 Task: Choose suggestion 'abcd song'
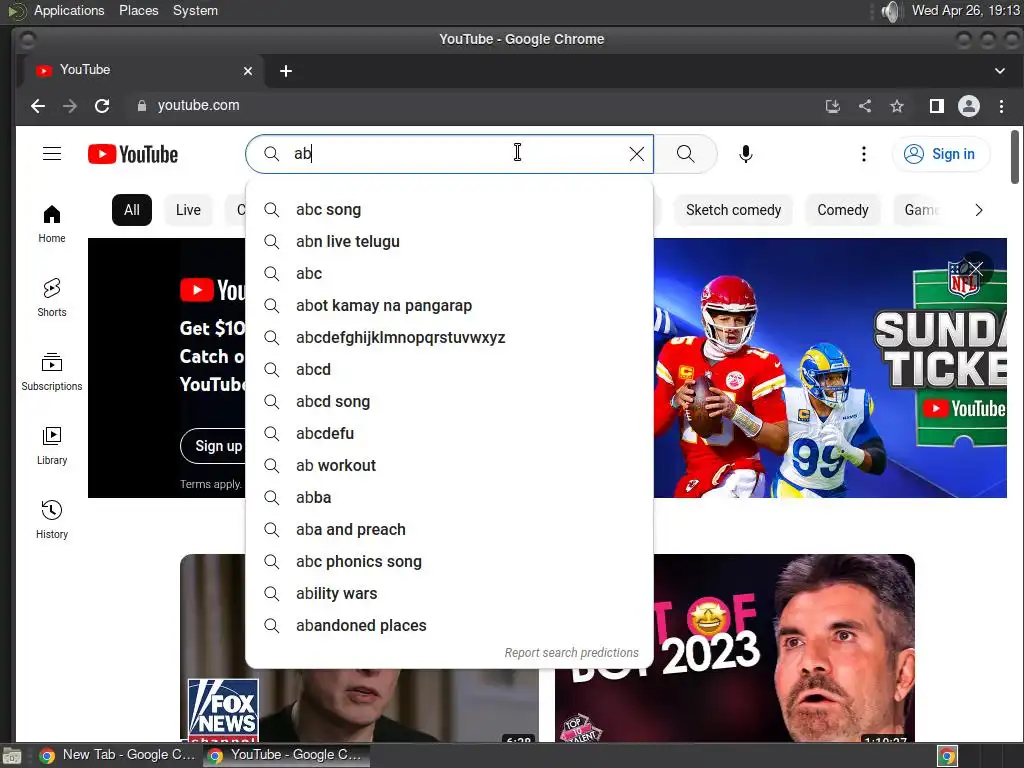tap(449, 402)
